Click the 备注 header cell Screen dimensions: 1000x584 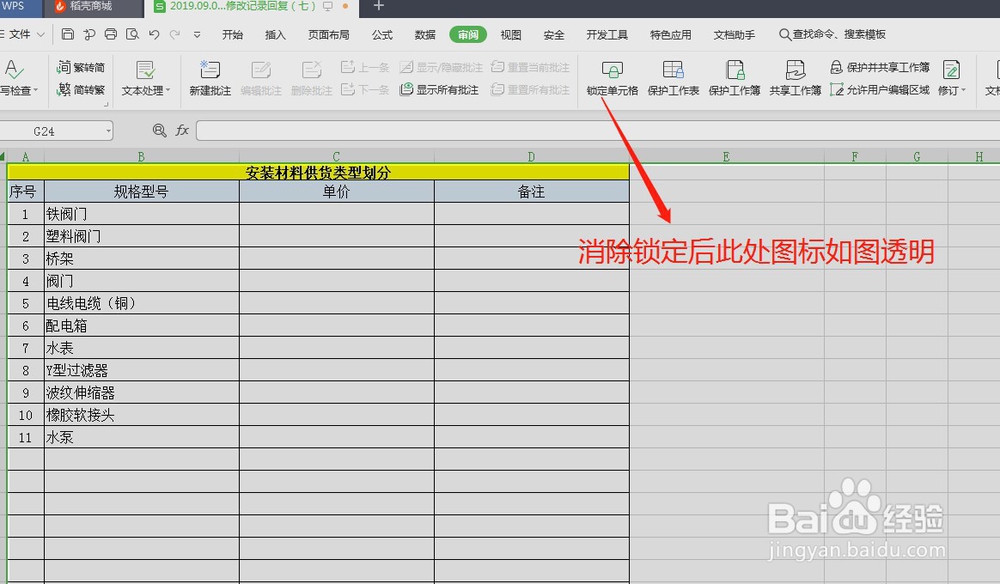pyautogui.click(x=532, y=191)
